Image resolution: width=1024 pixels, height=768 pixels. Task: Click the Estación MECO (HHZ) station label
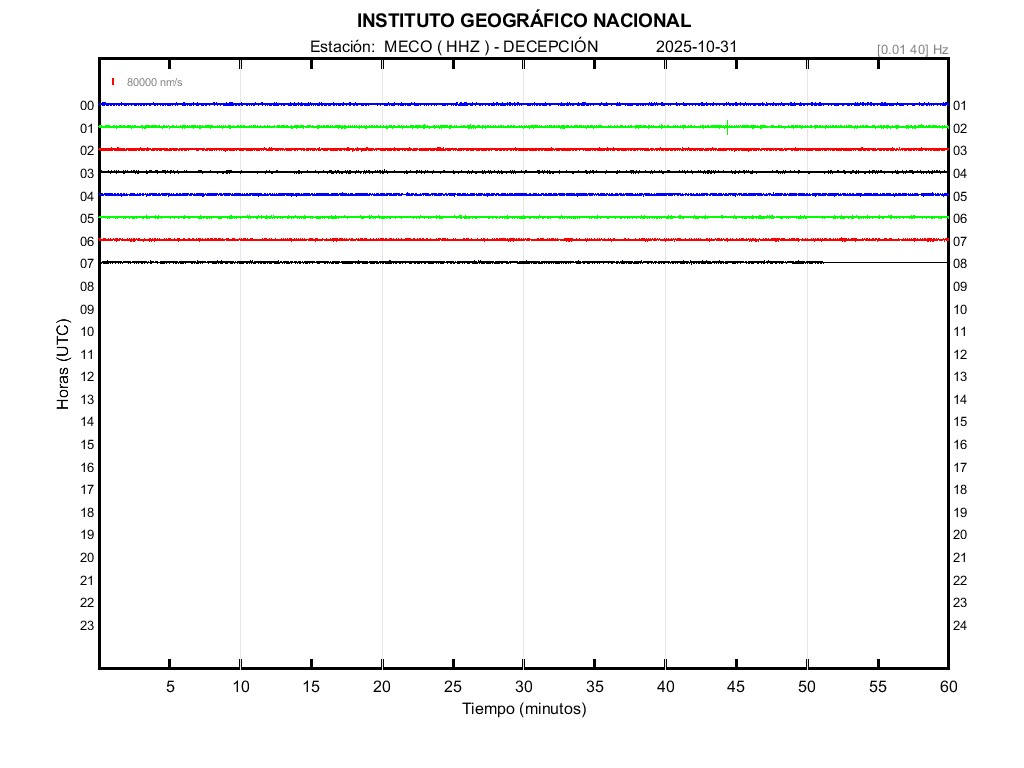pyautogui.click(x=454, y=46)
